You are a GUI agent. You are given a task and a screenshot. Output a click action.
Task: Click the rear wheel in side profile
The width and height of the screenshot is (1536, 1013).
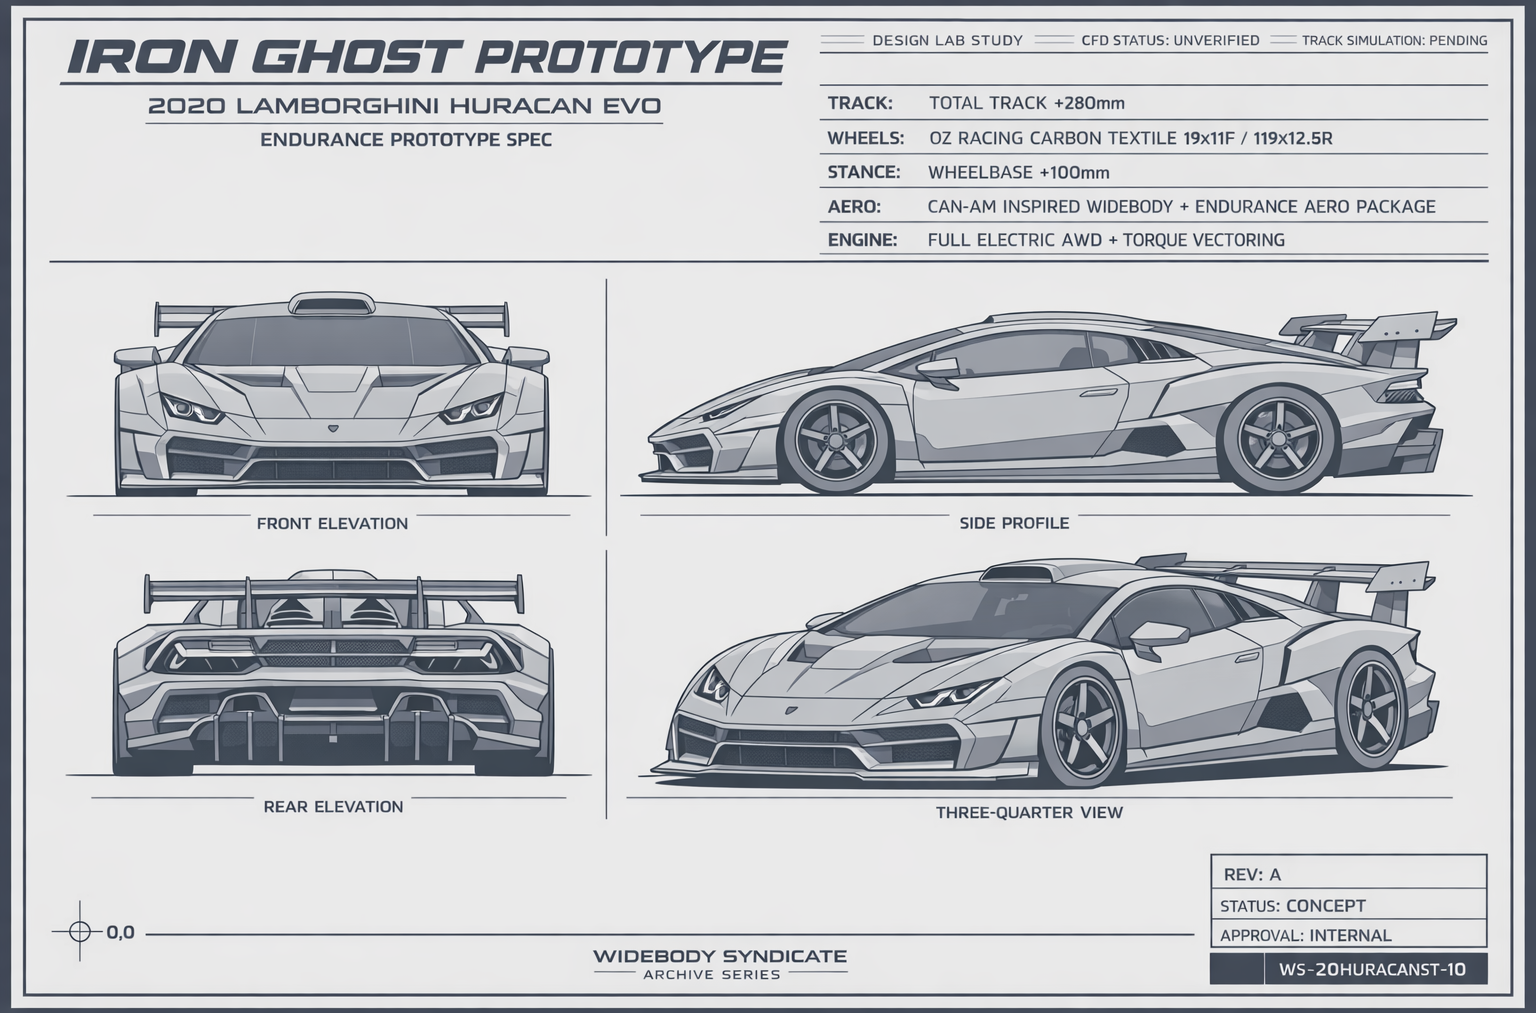click(1279, 441)
